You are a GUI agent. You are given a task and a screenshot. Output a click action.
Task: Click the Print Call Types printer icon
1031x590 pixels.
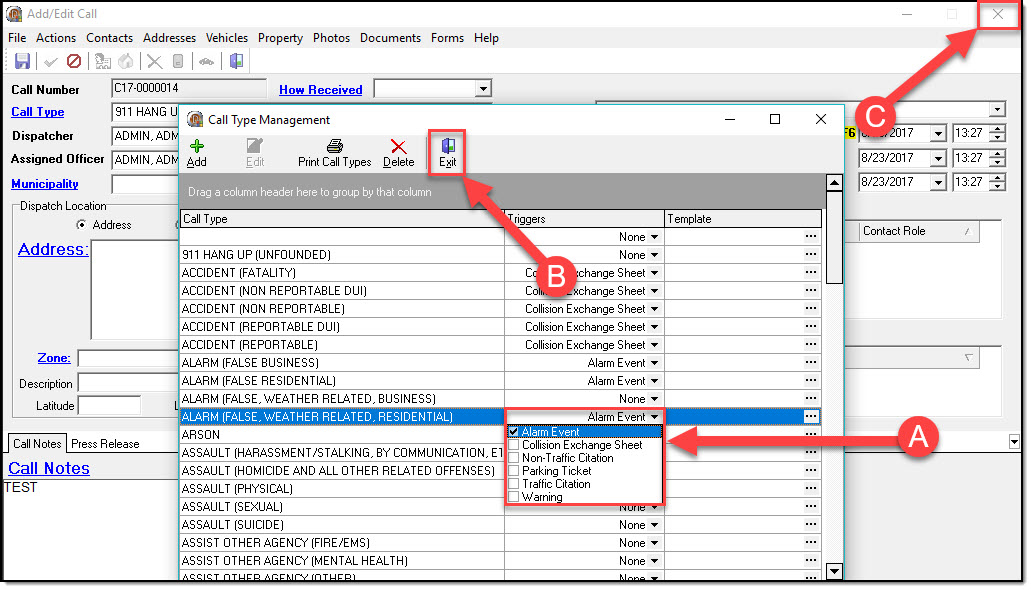click(x=335, y=152)
